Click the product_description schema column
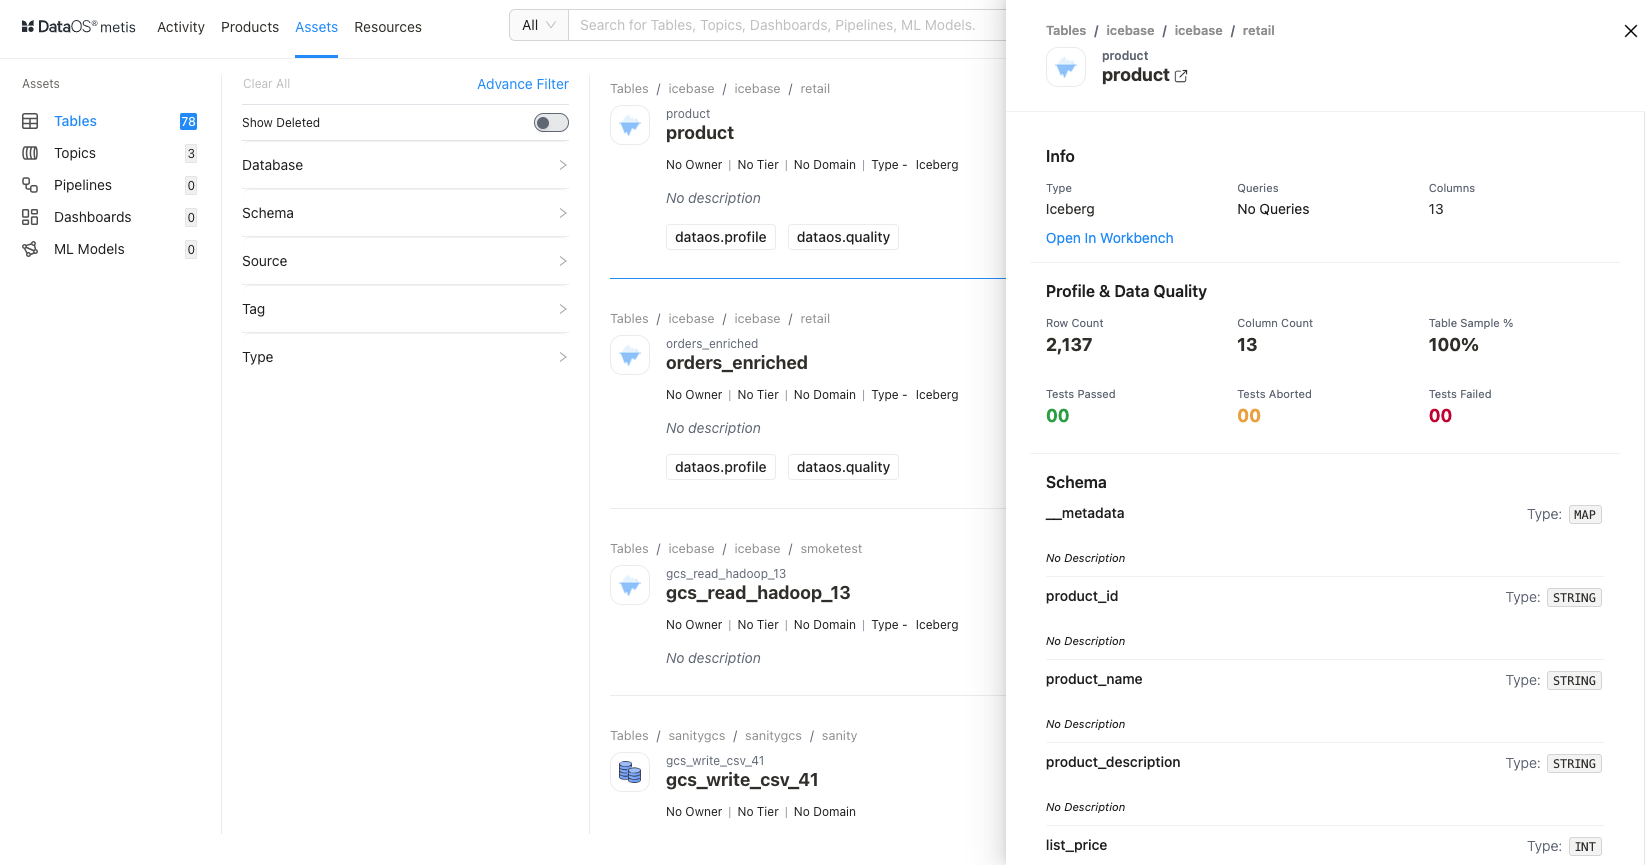Viewport: 1645px width, 865px height. pyautogui.click(x=1113, y=762)
